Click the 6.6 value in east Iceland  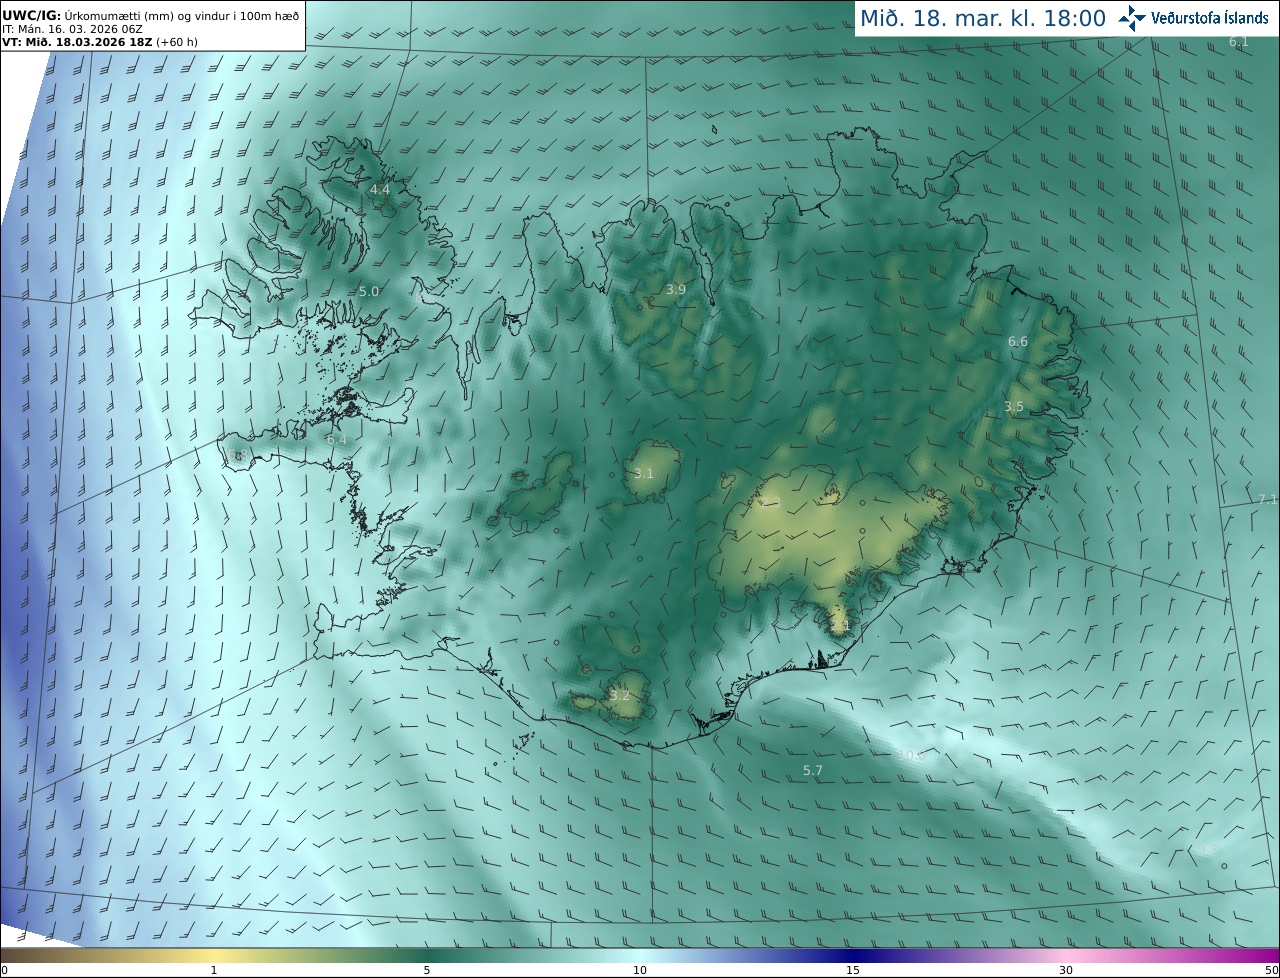pyautogui.click(x=1018, y=341)
